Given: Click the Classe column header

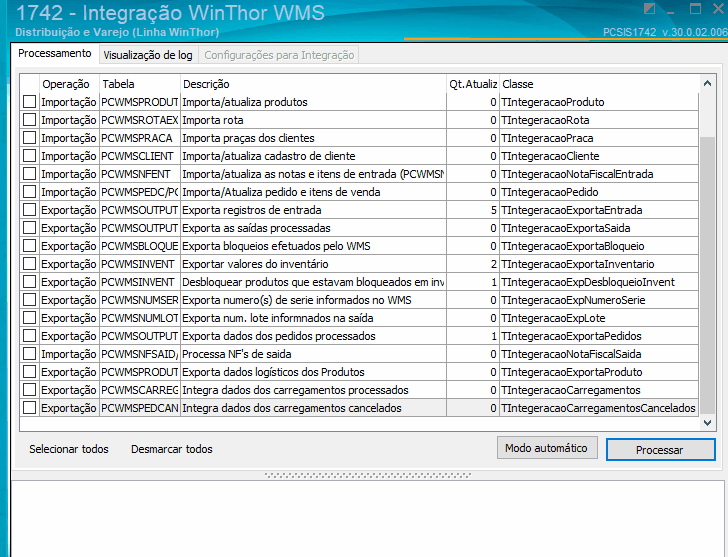Looking at the screenshot, I should tap(599, 84).
